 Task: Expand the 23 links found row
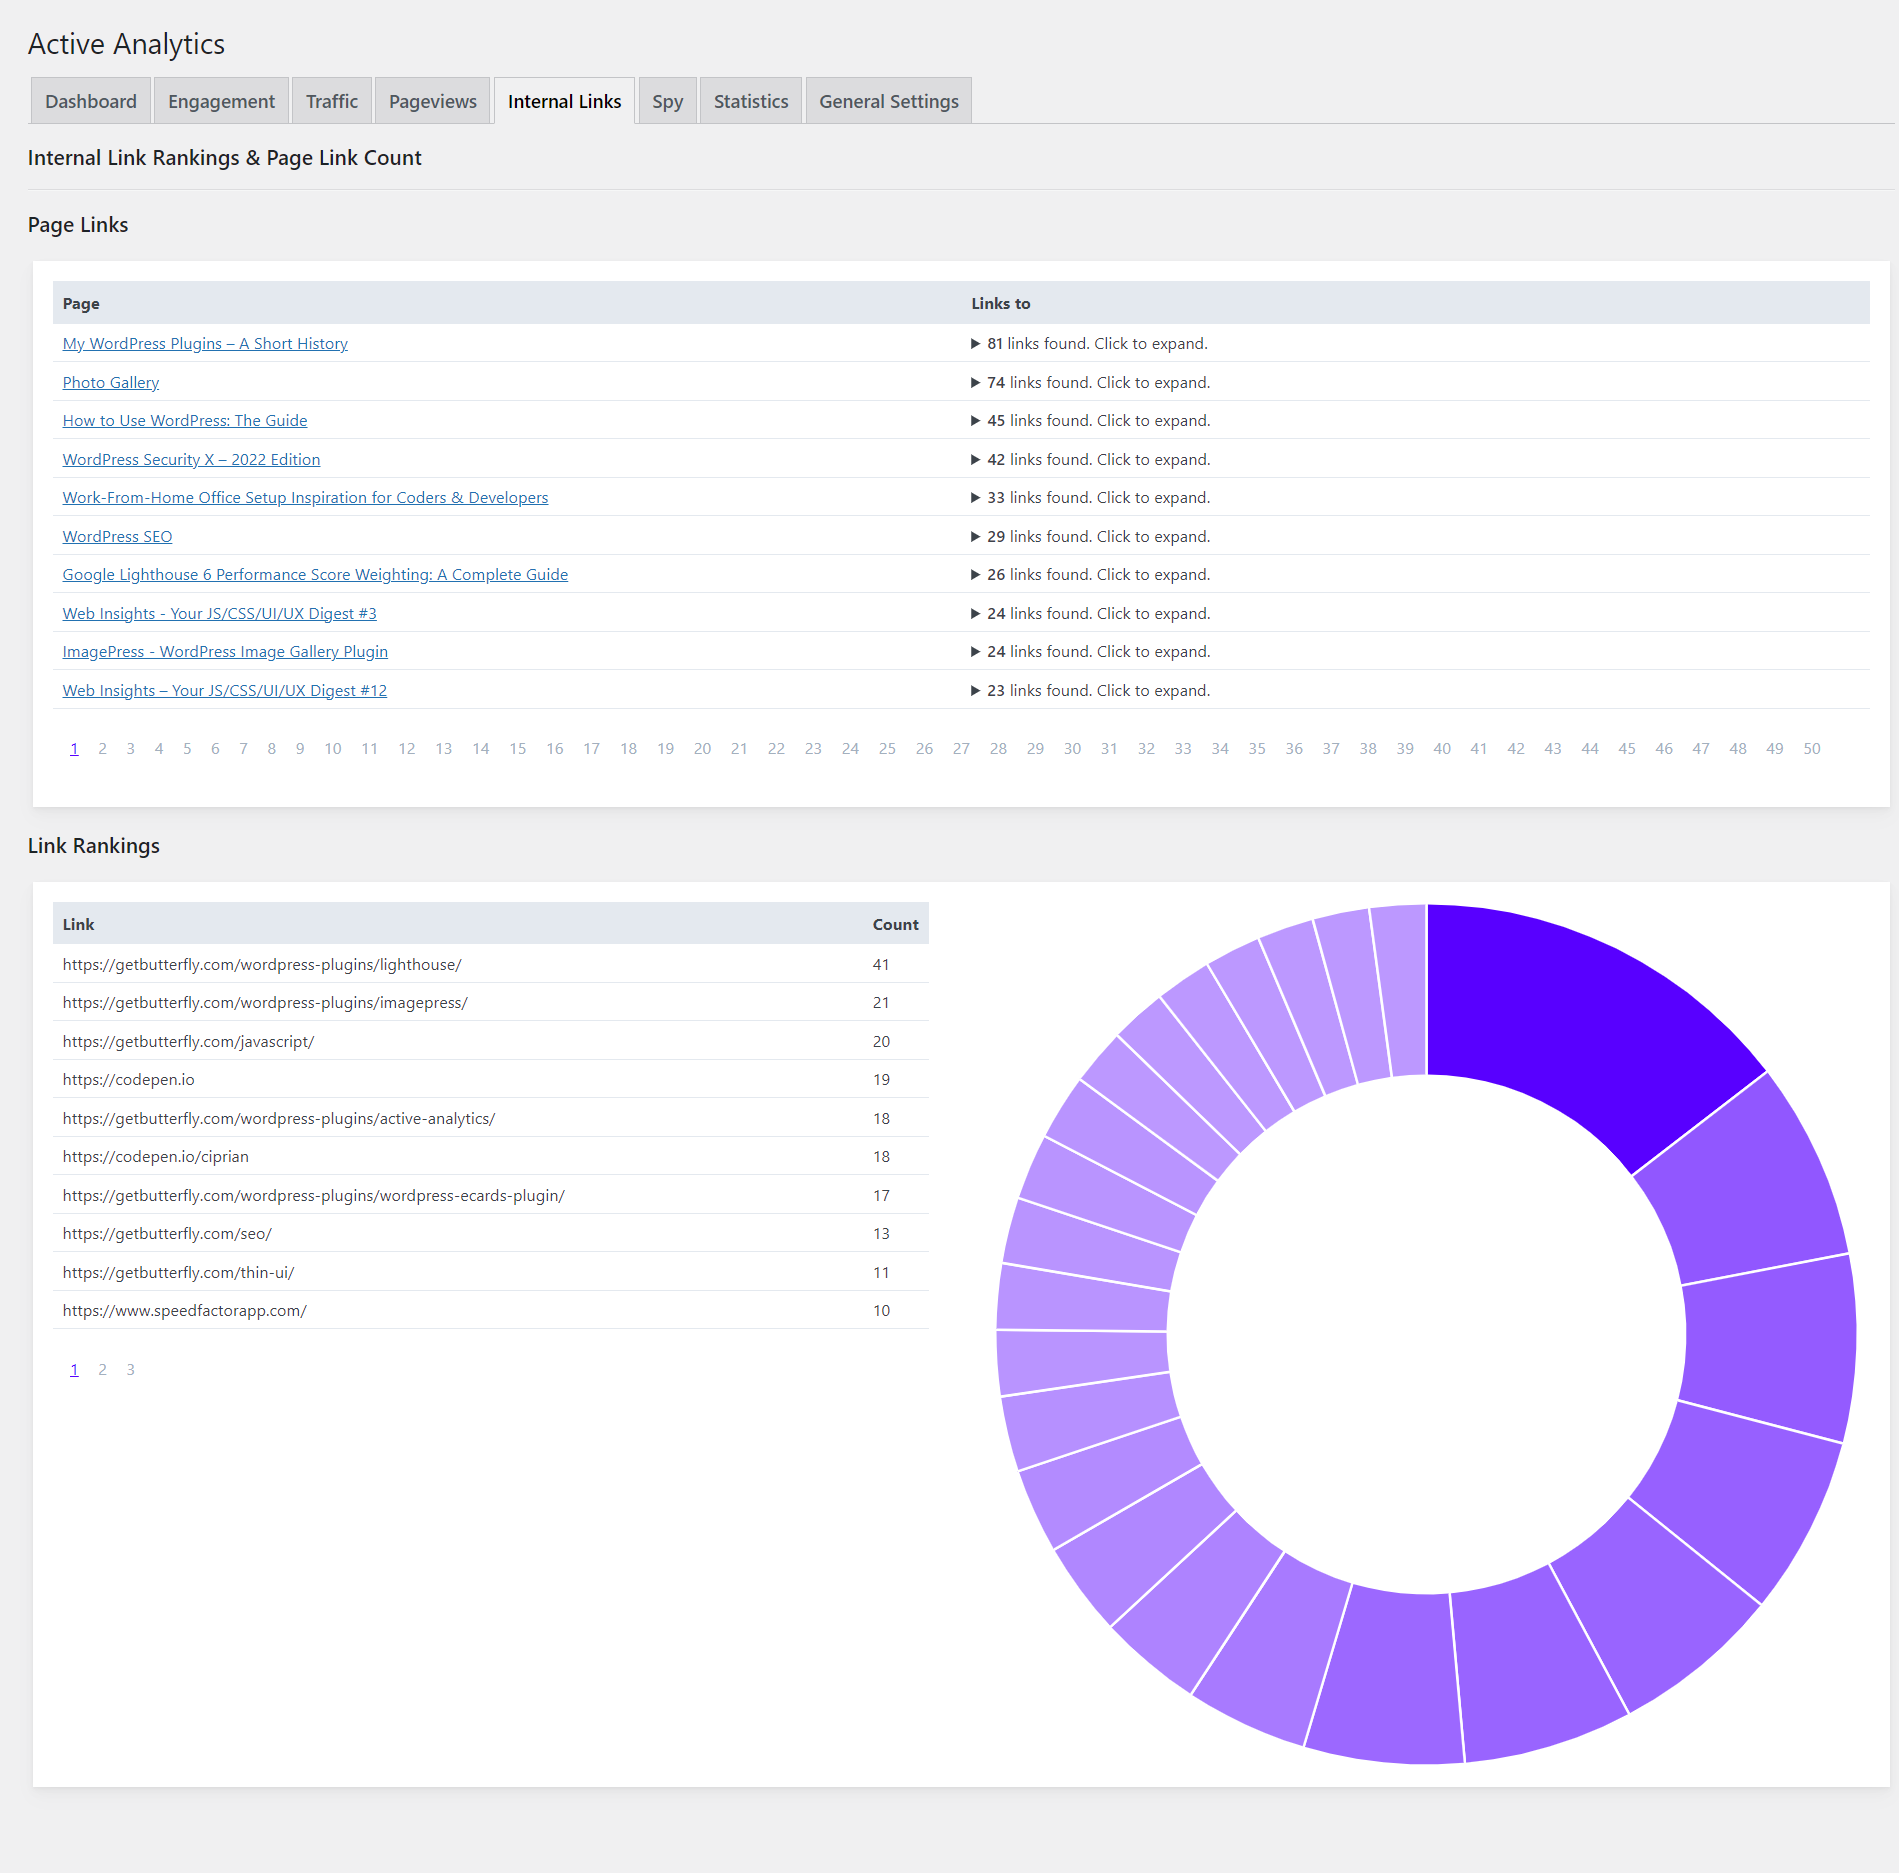(x=1090, y=690)
